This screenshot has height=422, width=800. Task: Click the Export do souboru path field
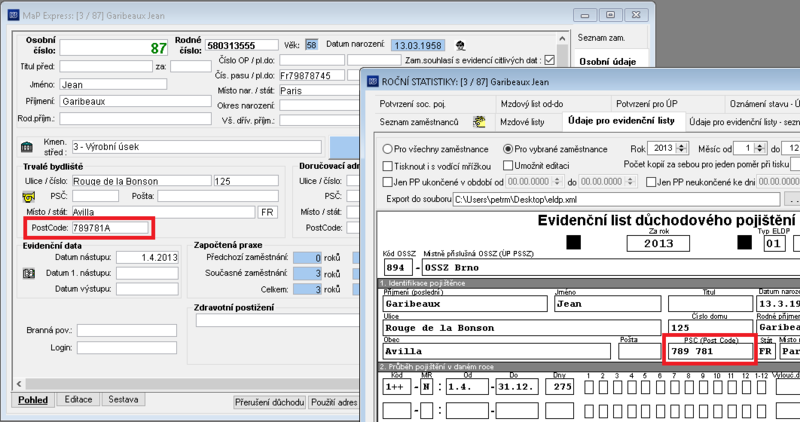[x=616, y=200]
